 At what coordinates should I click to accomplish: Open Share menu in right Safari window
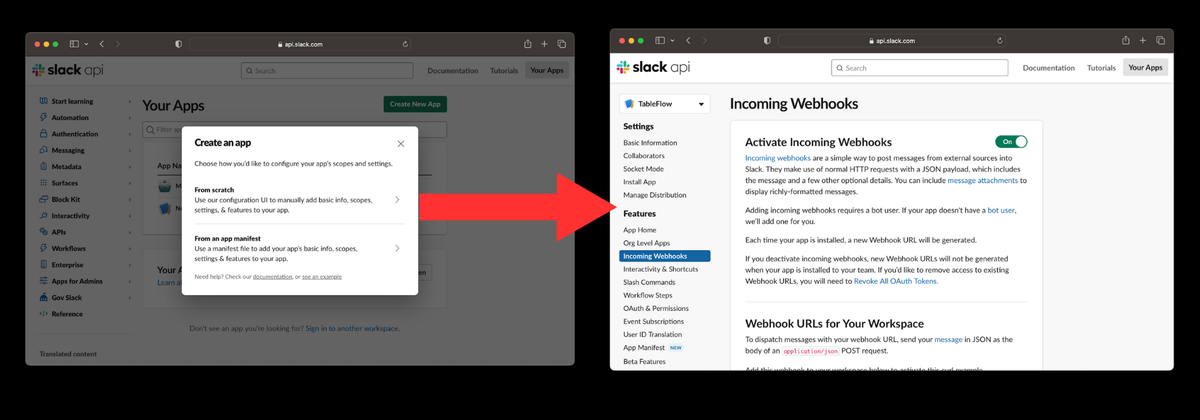tap(1126, 39)
